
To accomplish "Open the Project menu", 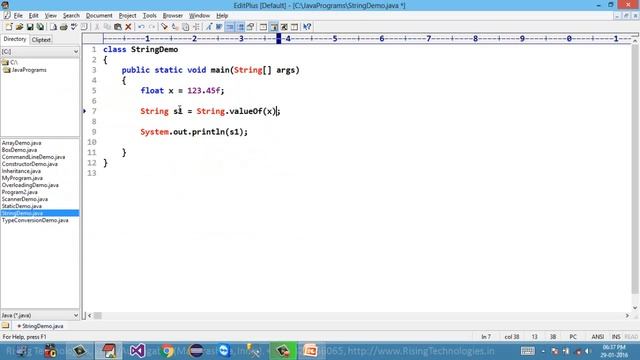I will coord(127,16).
